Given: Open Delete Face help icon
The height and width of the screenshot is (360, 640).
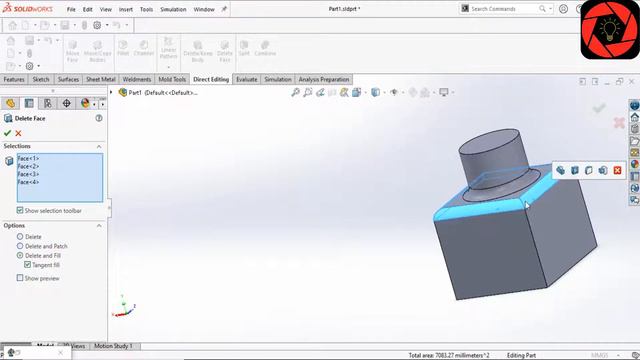Looking at the screenshot, I should coord(99,118).
